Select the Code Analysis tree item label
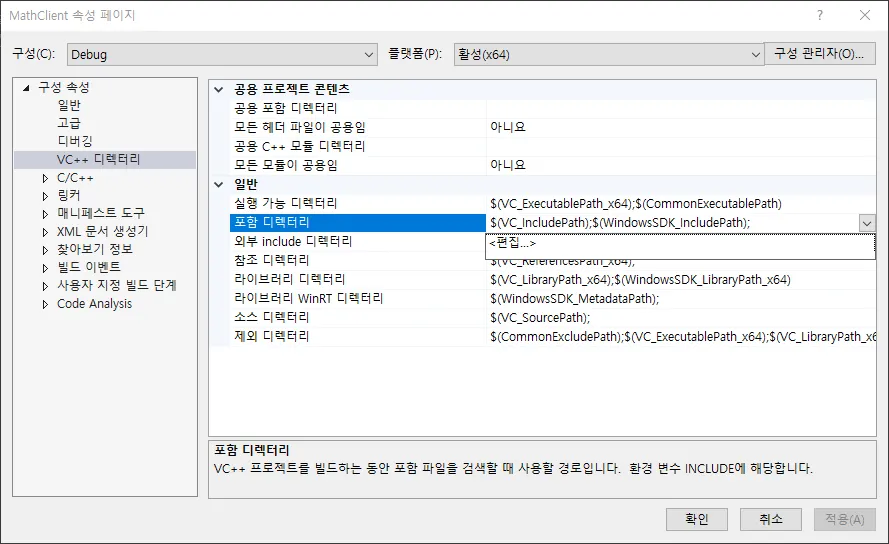This screenshot has height=544, width=889. coord(95,303)
